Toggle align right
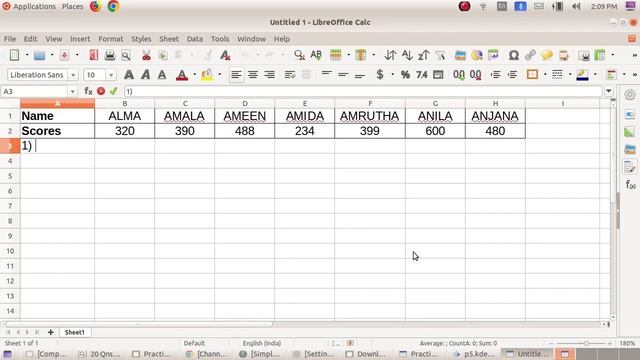This screenshot has height=360, width=640. coord(269,75)
